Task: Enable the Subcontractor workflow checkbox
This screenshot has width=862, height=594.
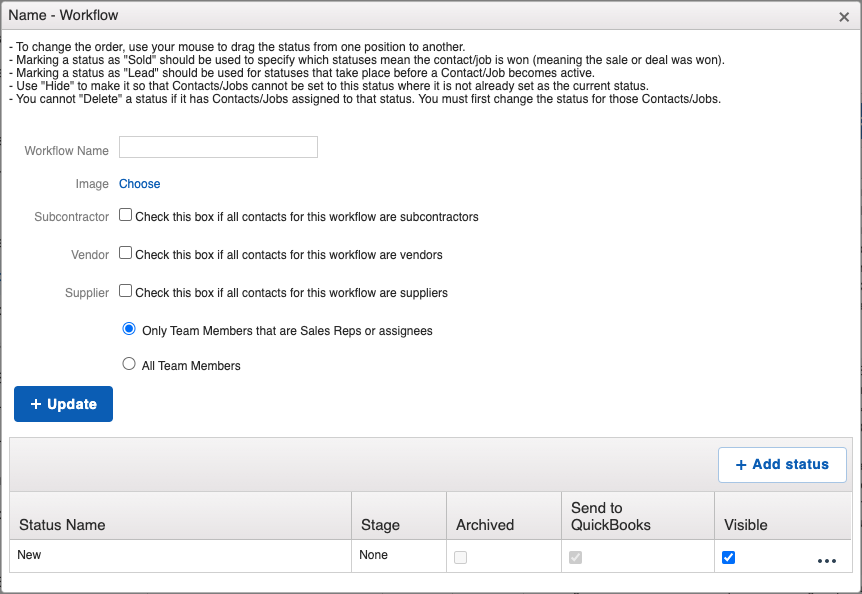Action: (x=126, y=215)
